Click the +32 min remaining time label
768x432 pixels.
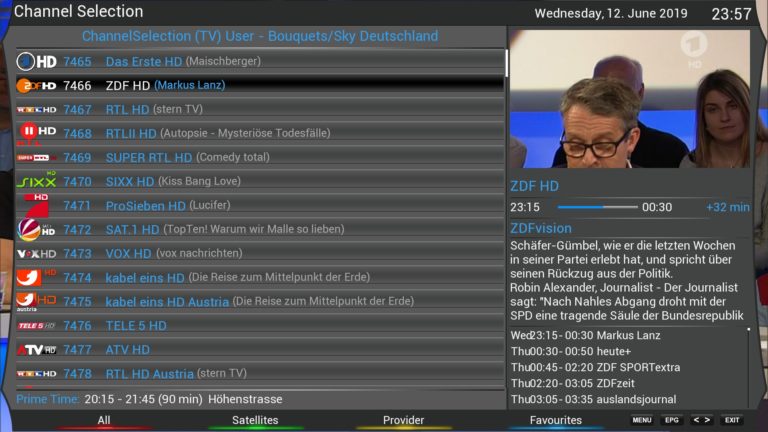(727, 207)
